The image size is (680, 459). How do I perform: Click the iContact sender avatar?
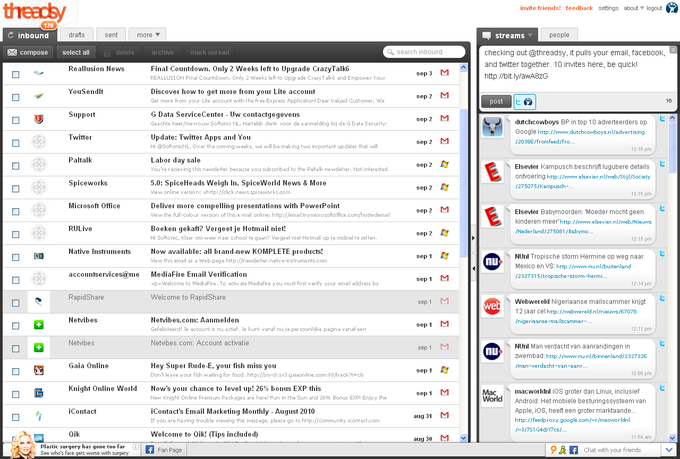coord(39,416)
